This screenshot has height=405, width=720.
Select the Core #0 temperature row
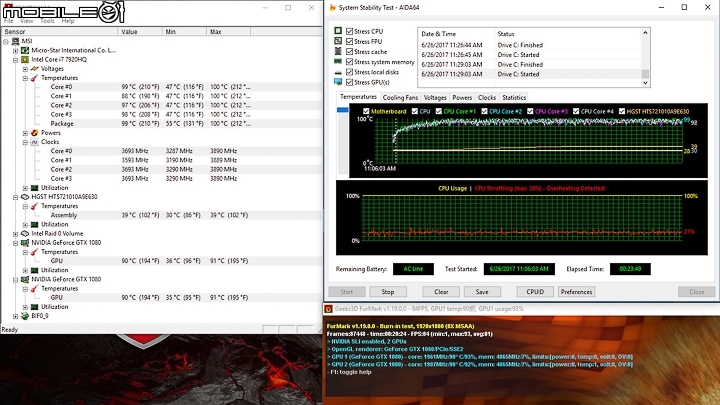pos(162,87)
